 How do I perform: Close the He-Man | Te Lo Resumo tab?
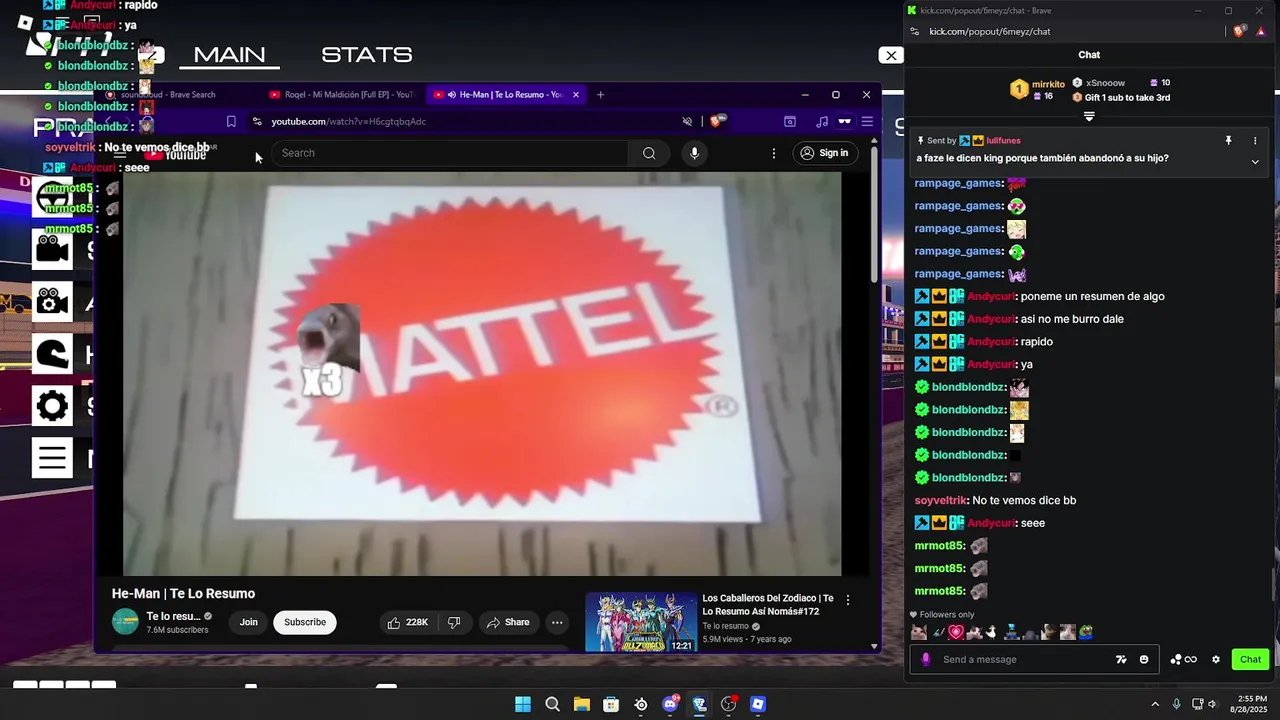pyautogui.click(x=575, y=95)
